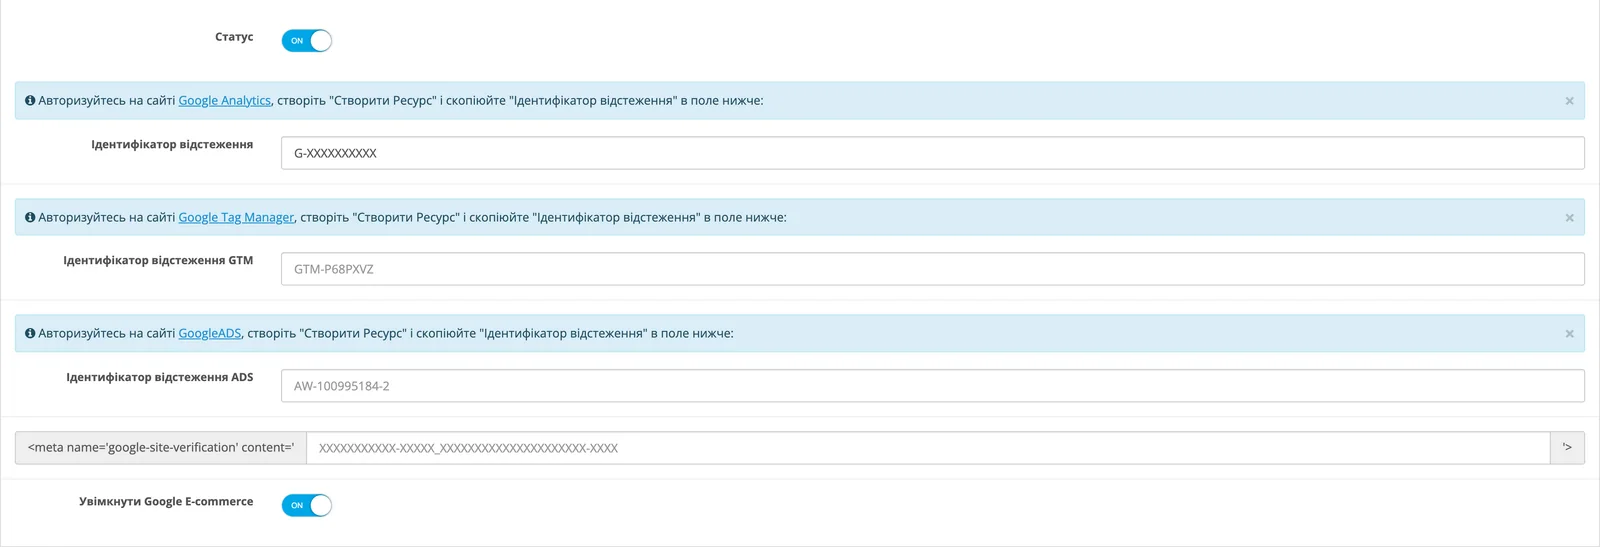Screen dimensions: 1600x547
Task: Open the Google Analytics link
Action: (224, 101)
